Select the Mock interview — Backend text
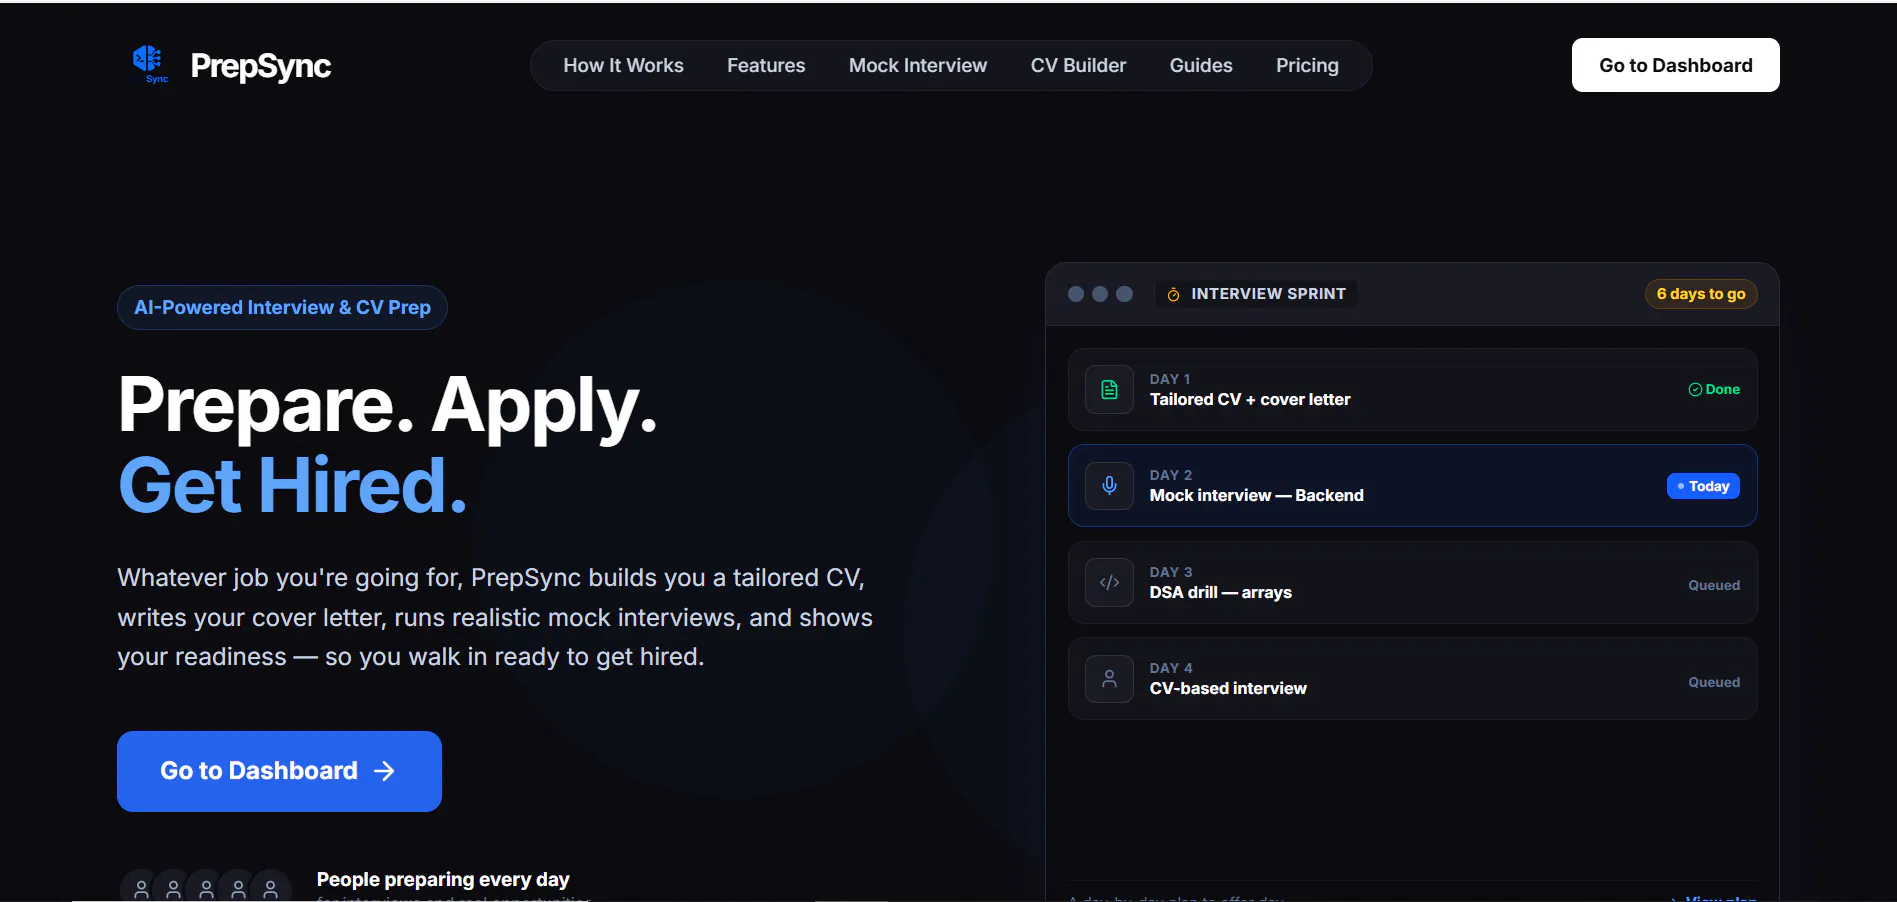1897x902 pixels. pos(1256,495)
